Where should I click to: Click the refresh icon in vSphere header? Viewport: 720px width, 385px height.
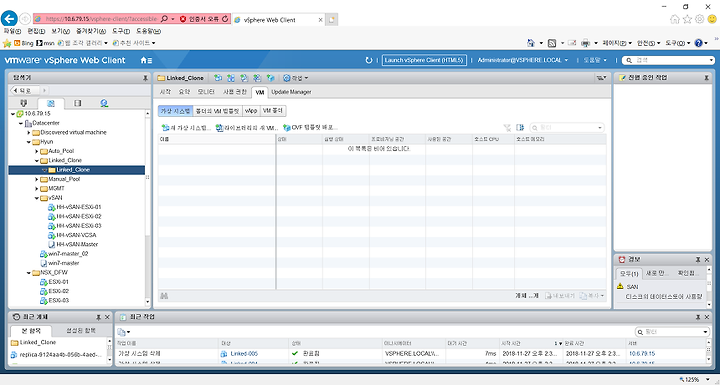click(x=368, y=60)
